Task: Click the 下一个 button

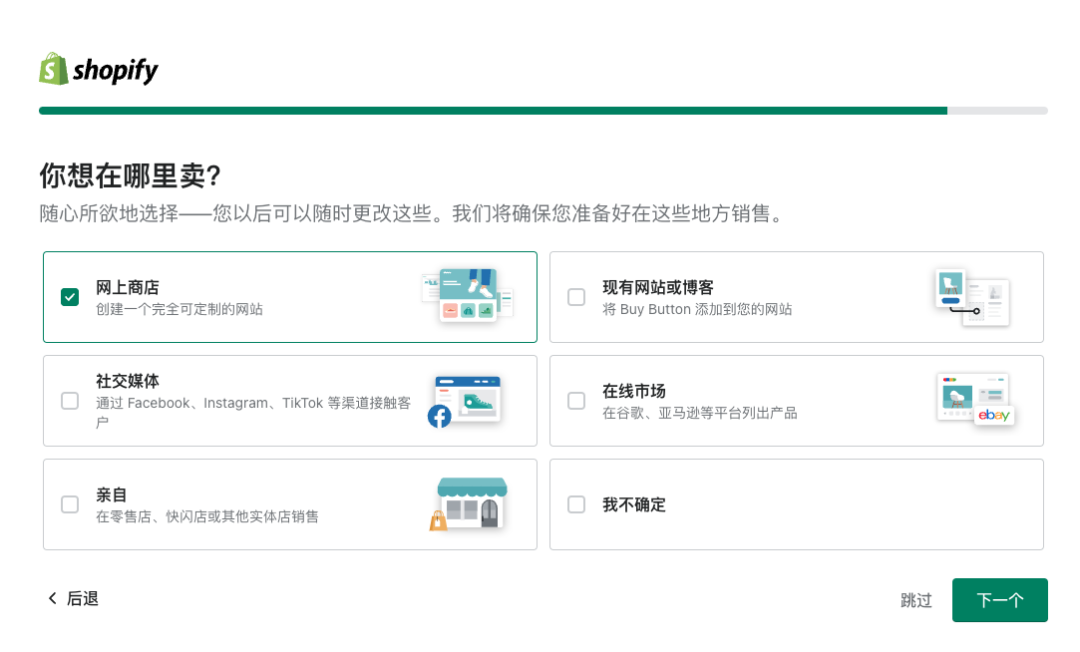Action: click(x=1000, y=600)
